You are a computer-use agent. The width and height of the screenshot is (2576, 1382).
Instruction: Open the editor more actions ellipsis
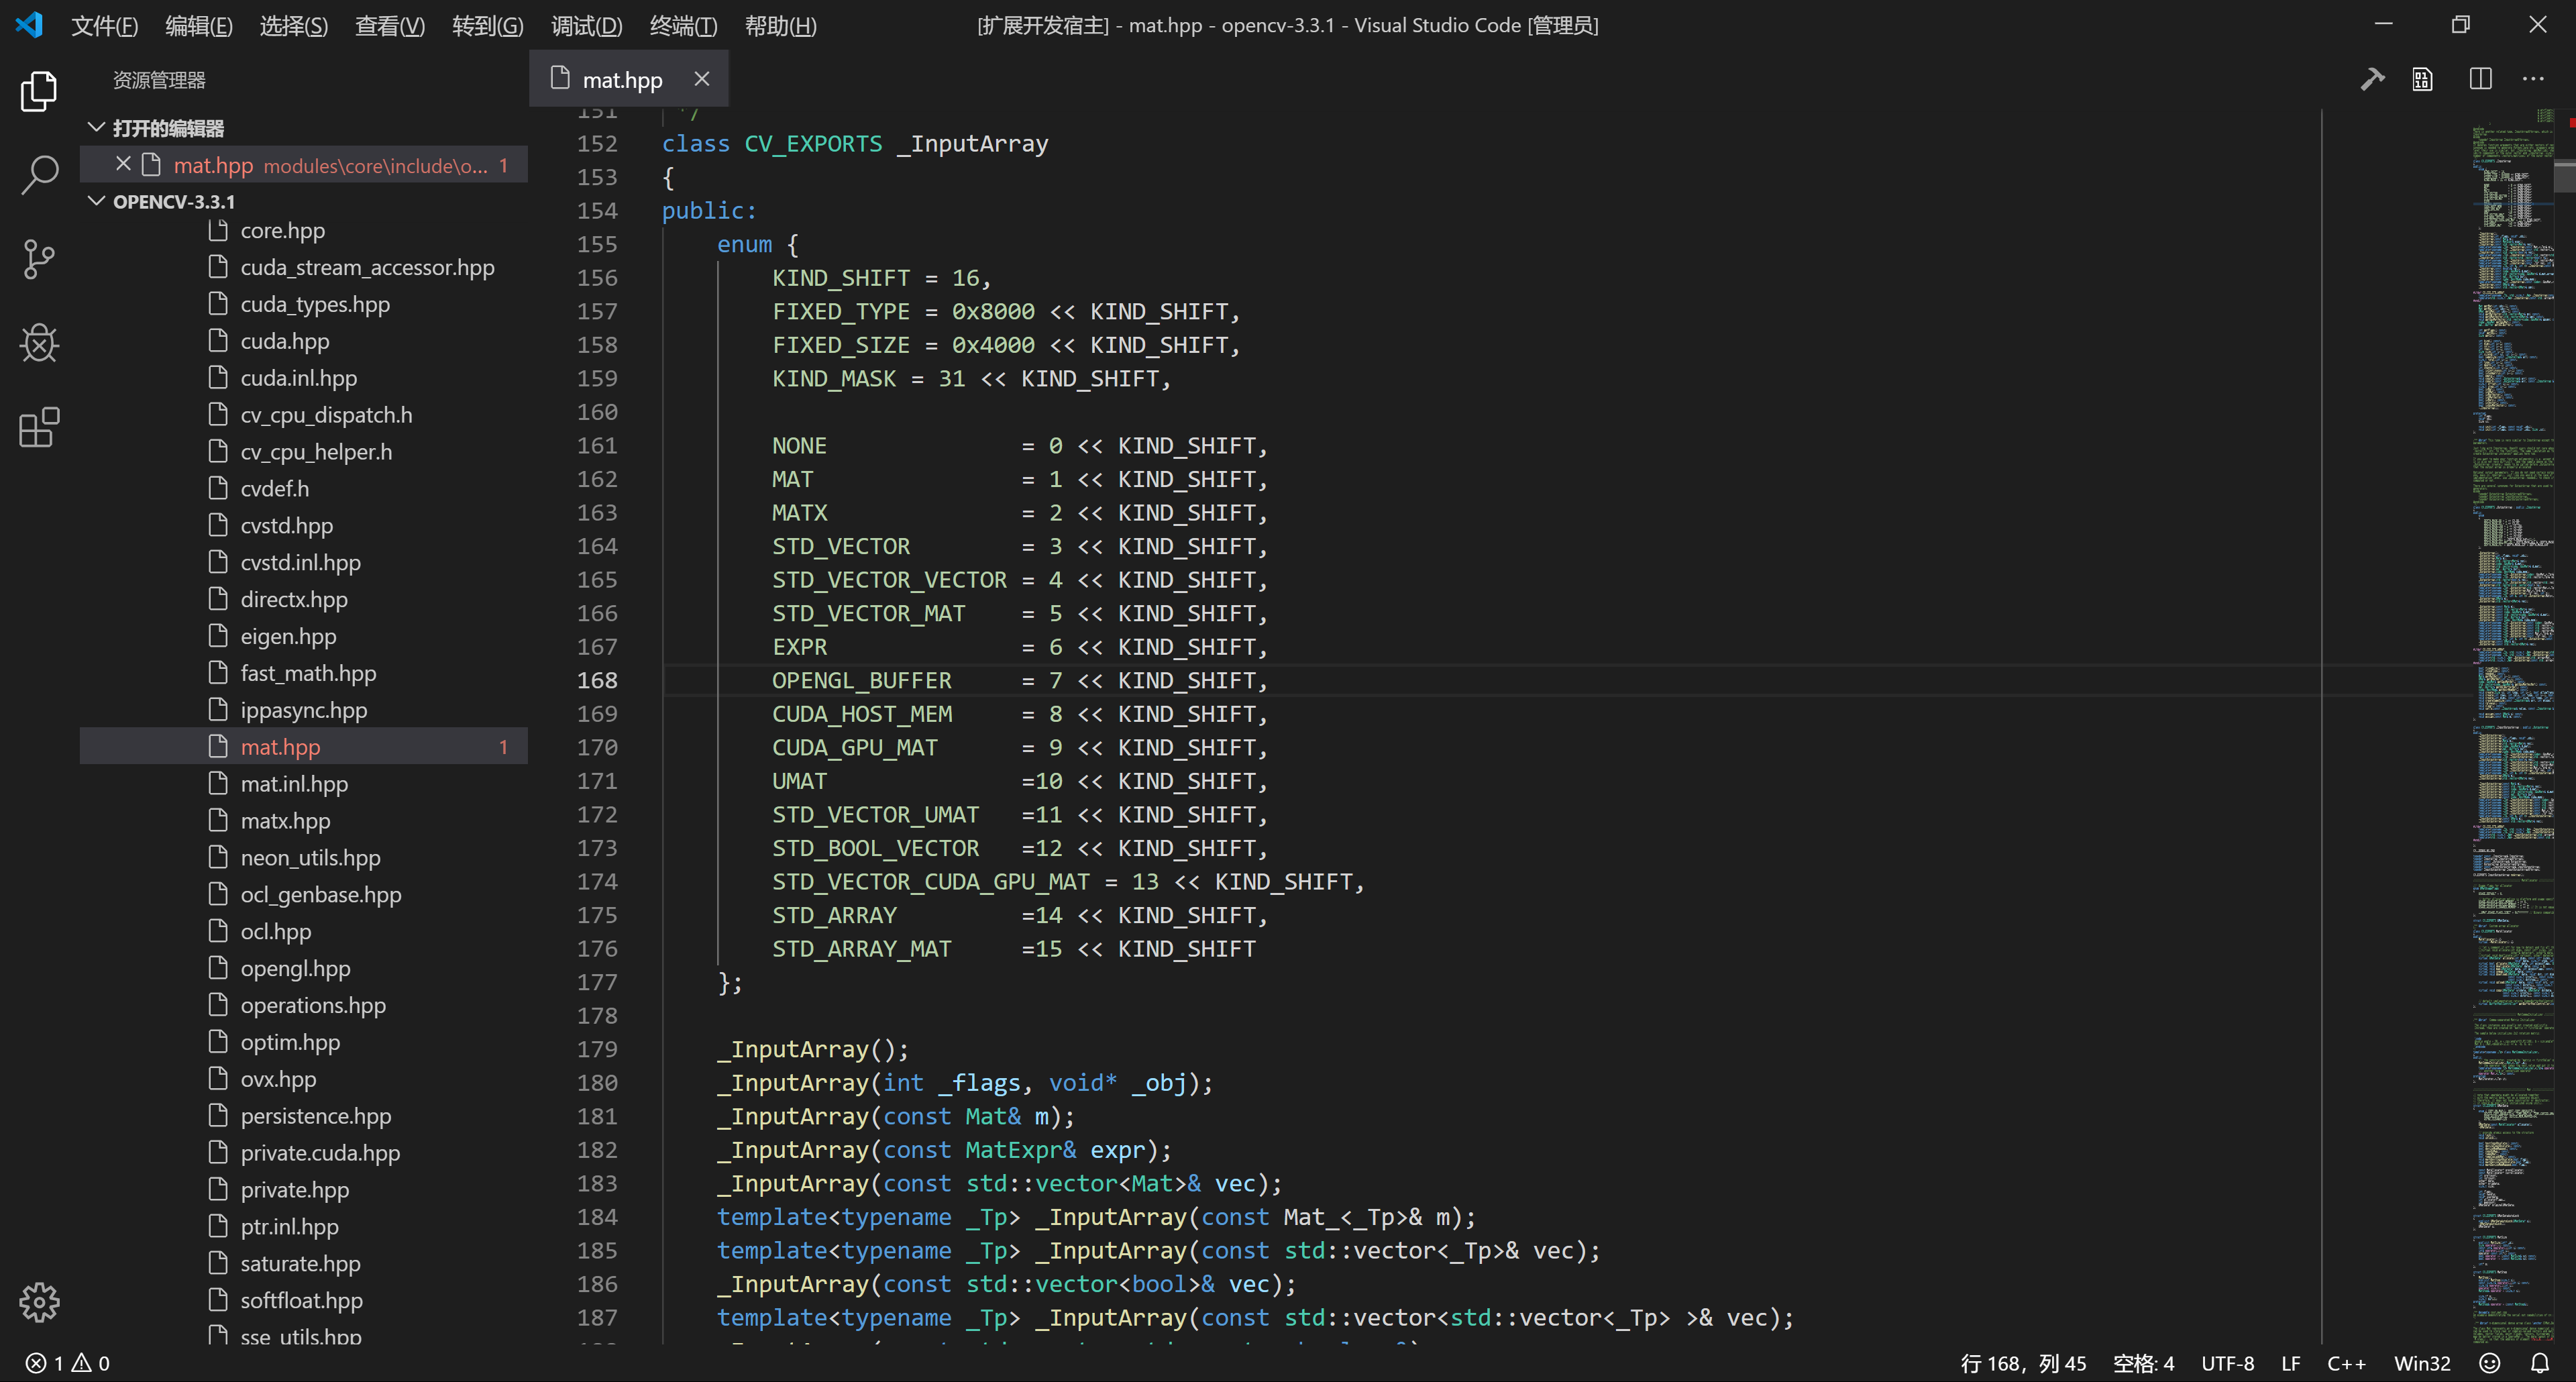click(x=2532, y=79)
